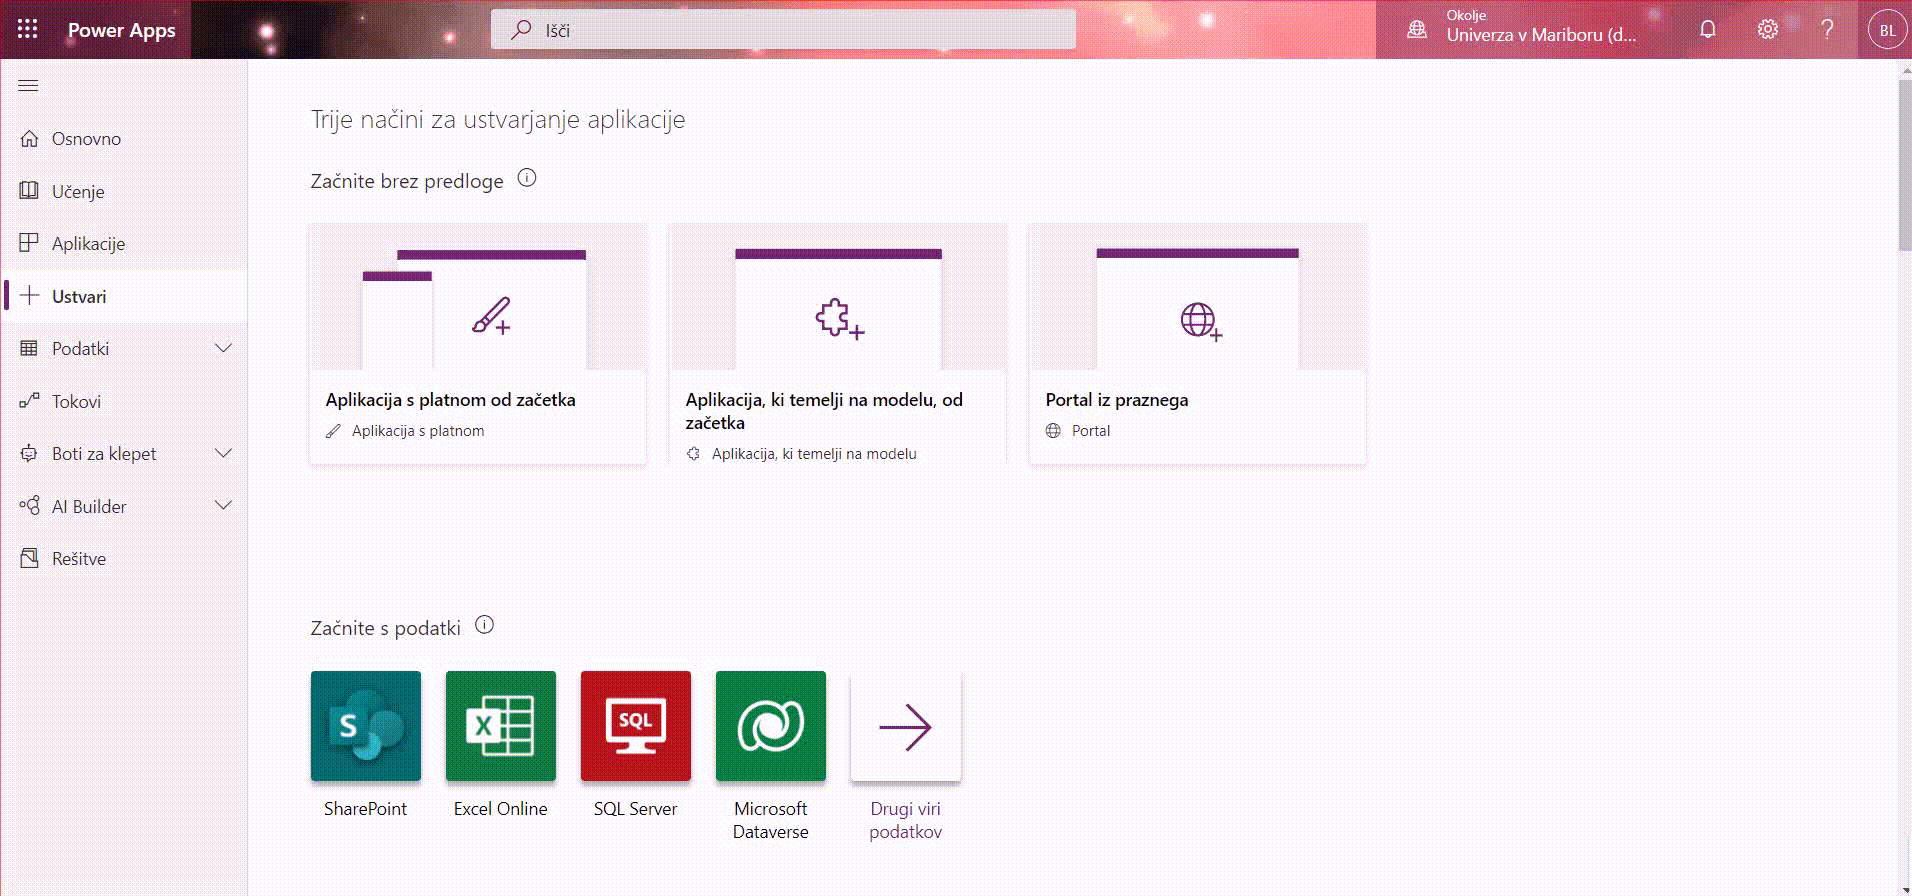Click the Drugi viri podatkov label
Viewport: 1912px width, 896px height.
pos(905,820)
